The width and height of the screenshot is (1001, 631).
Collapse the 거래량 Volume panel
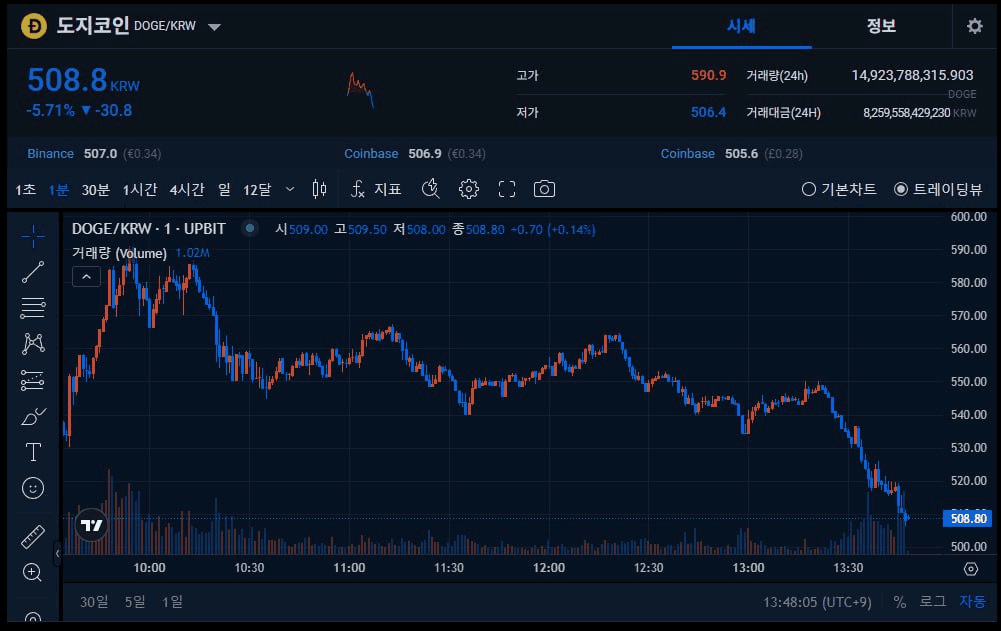(86, 276)
